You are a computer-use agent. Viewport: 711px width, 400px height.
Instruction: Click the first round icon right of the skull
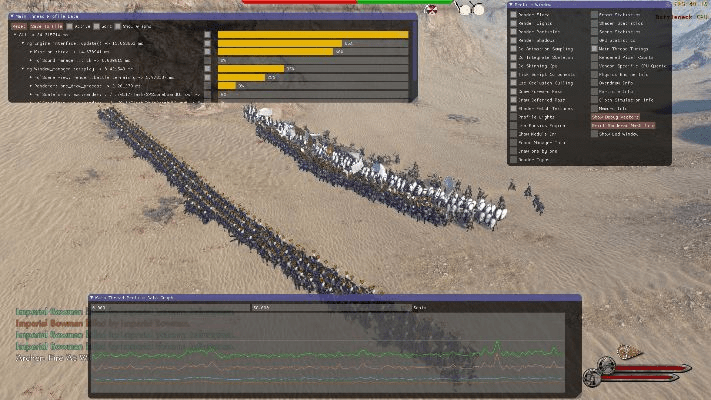tap(464, 9)
